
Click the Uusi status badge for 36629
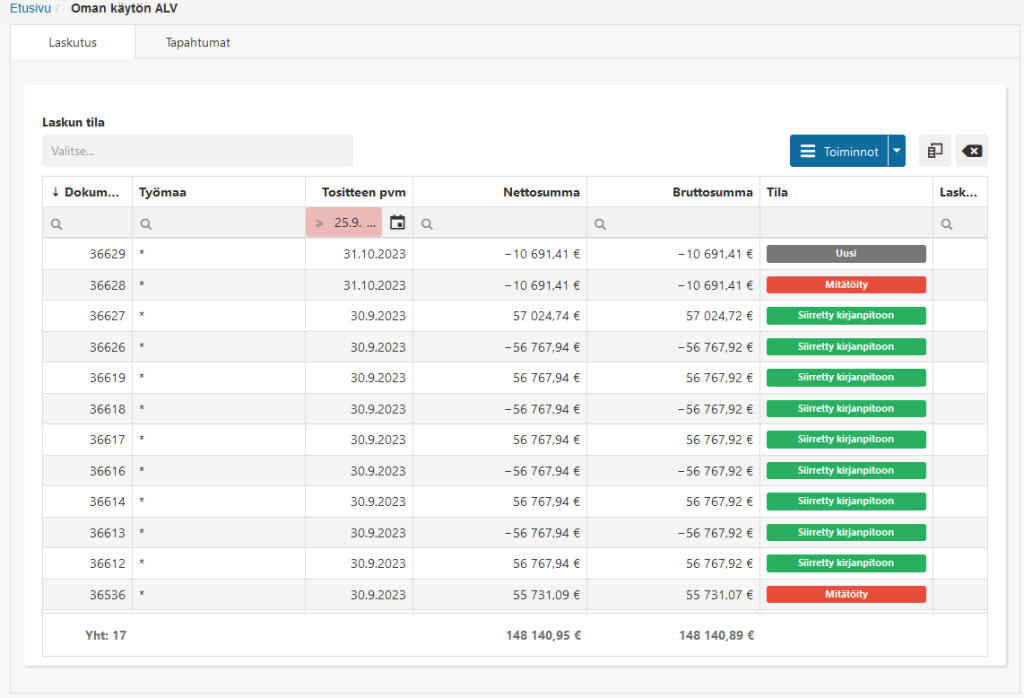(x=846, y=254)
